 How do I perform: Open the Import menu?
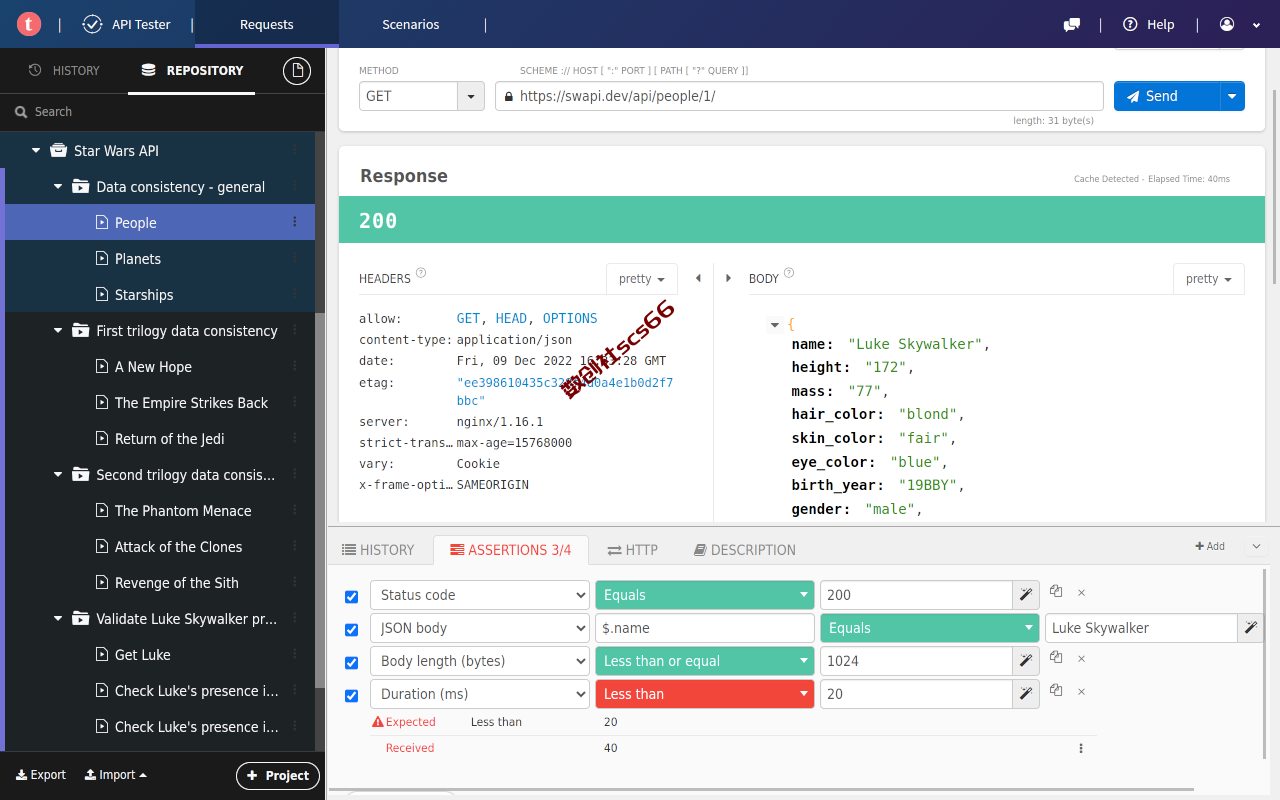[x=116, y=775]
